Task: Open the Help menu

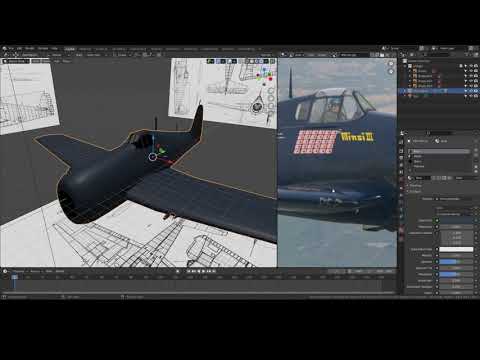Action: (54, 48)
